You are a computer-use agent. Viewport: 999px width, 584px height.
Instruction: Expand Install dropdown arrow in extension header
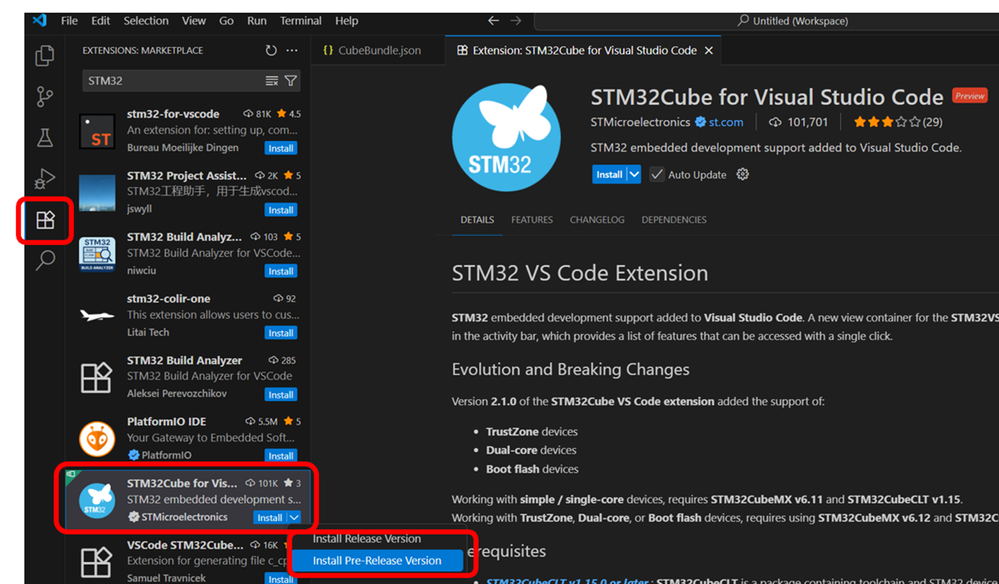point(634,174)
